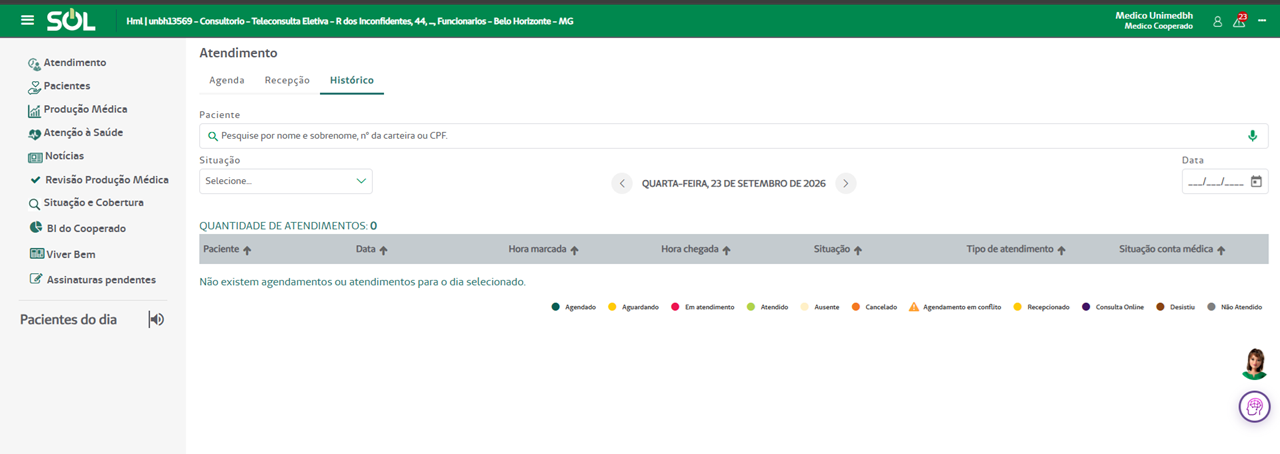Sort by Situação conta médica column arrow
Viewport: 1280px width, 454px height.
pyautogui.click(x=1221, y=250)
